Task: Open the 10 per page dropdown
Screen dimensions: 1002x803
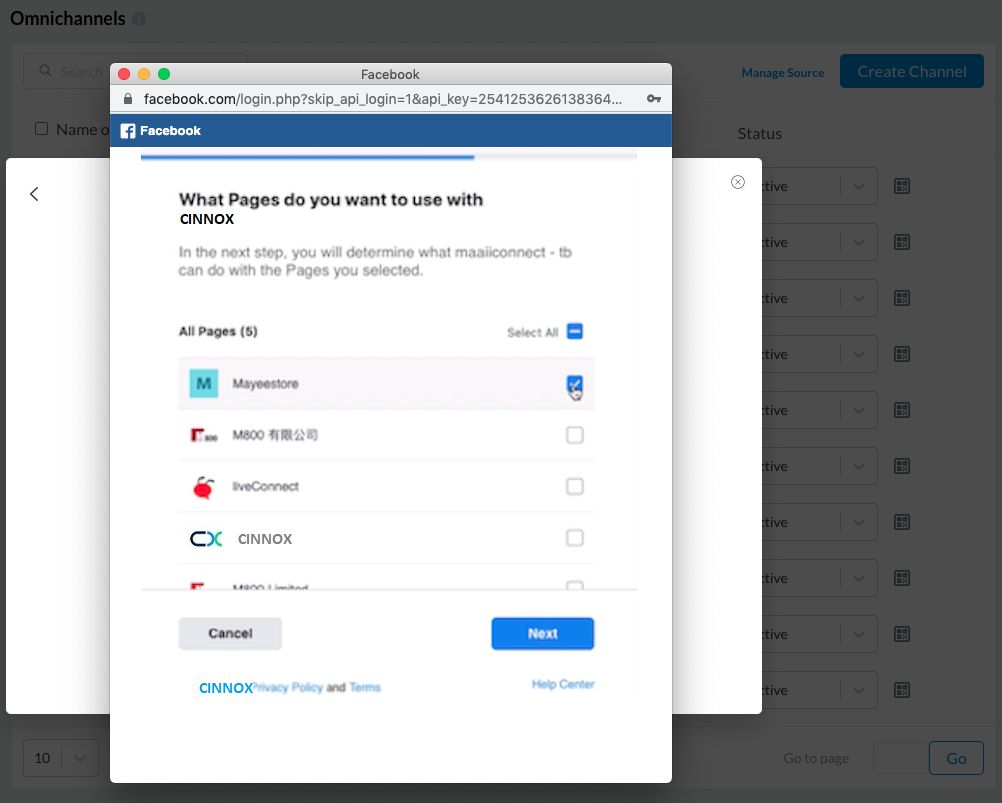Action: click(61, 758)
